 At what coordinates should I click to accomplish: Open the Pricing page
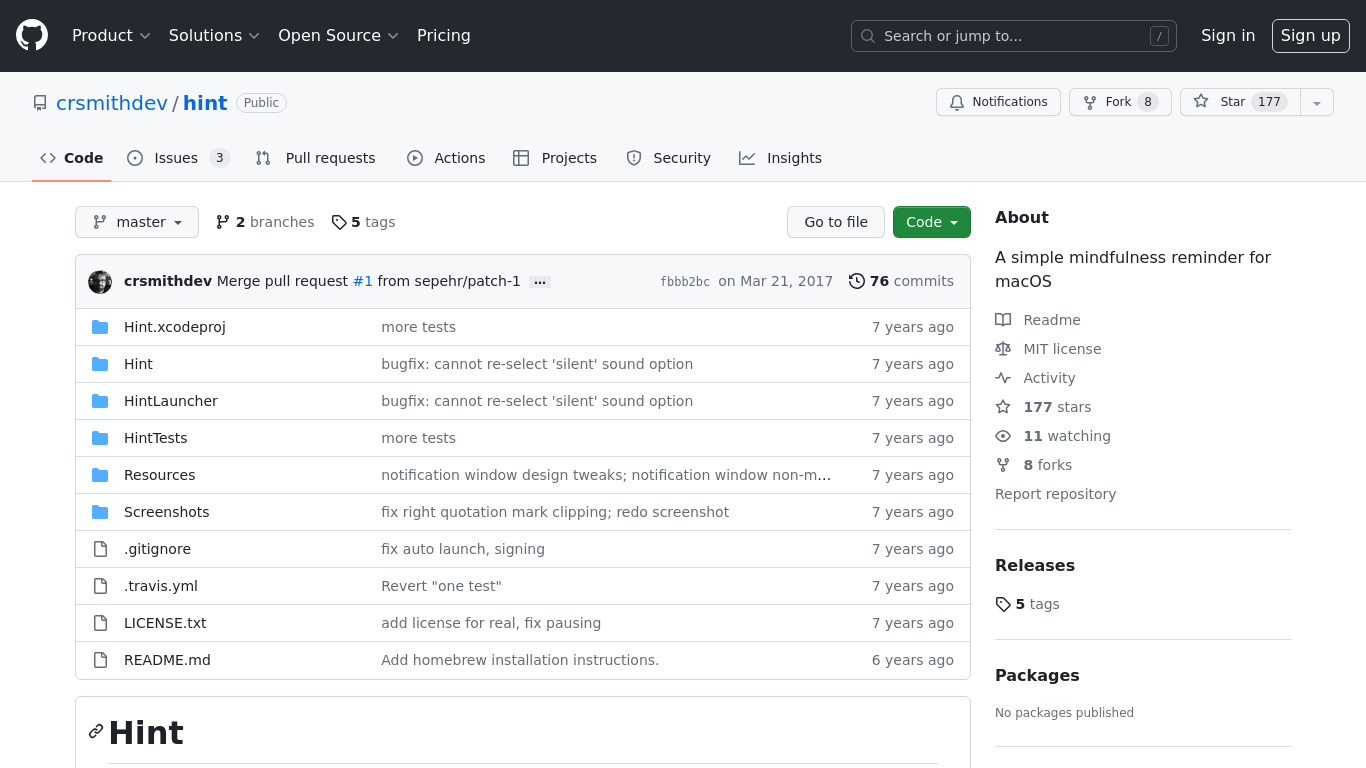point(443,35)
